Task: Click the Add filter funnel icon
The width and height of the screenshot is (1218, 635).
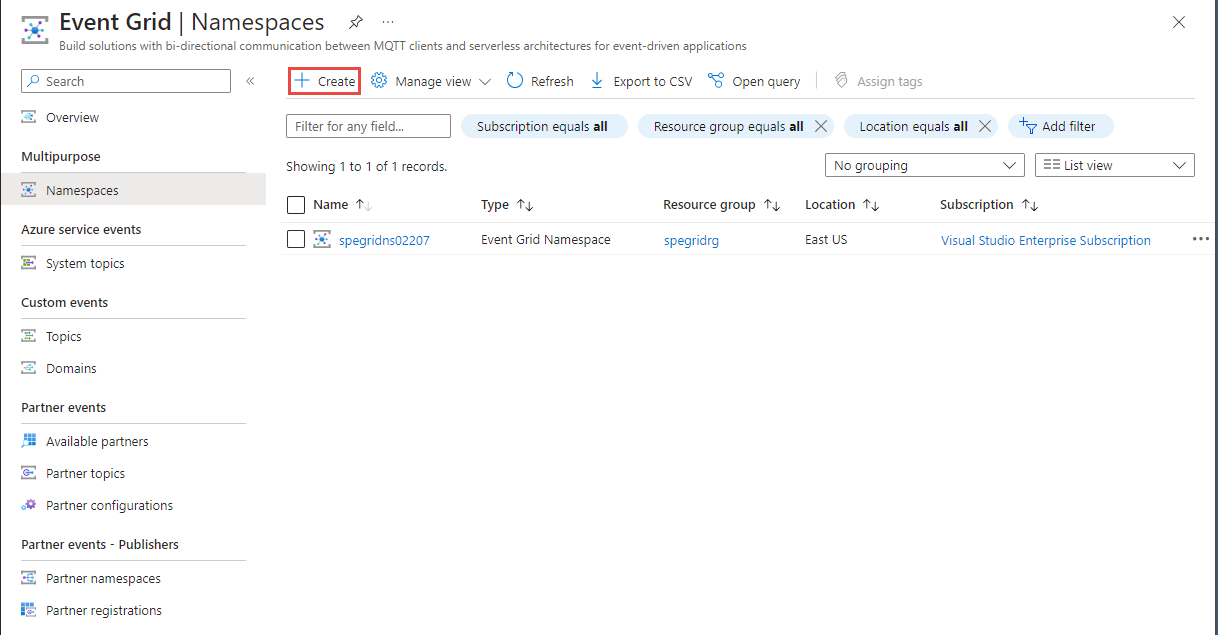Action: click(1027, 125)
